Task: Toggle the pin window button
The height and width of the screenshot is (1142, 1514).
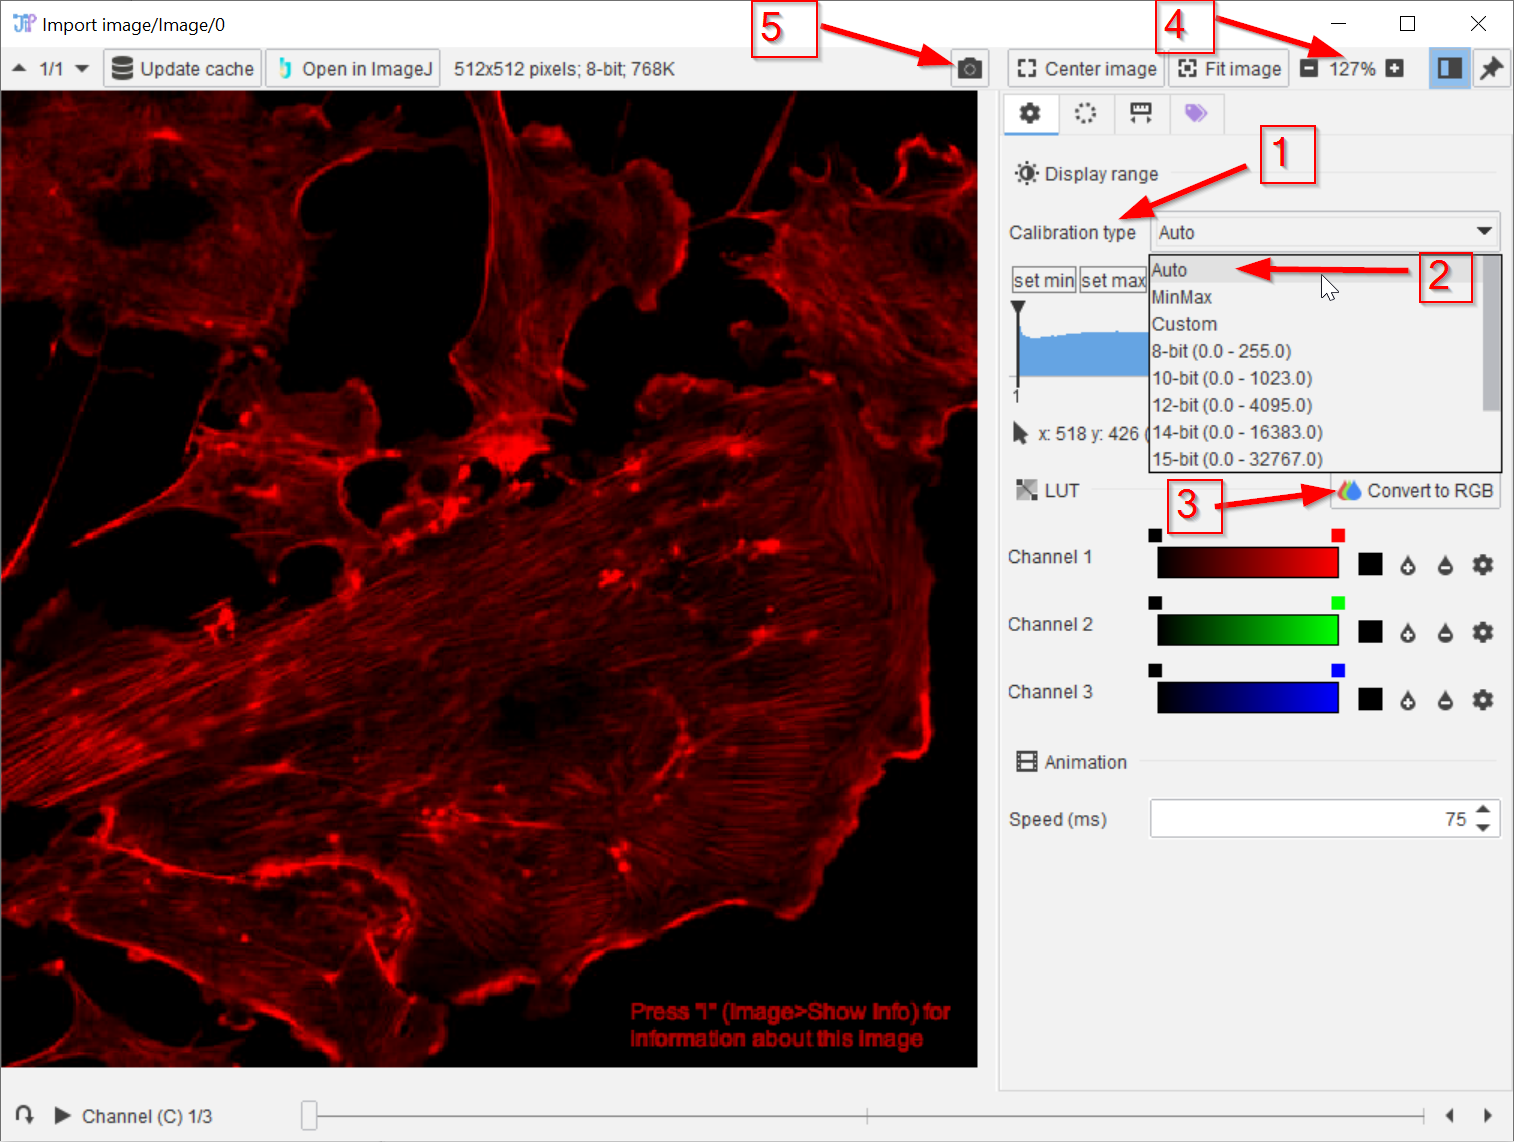Action: pos(1491,68)
